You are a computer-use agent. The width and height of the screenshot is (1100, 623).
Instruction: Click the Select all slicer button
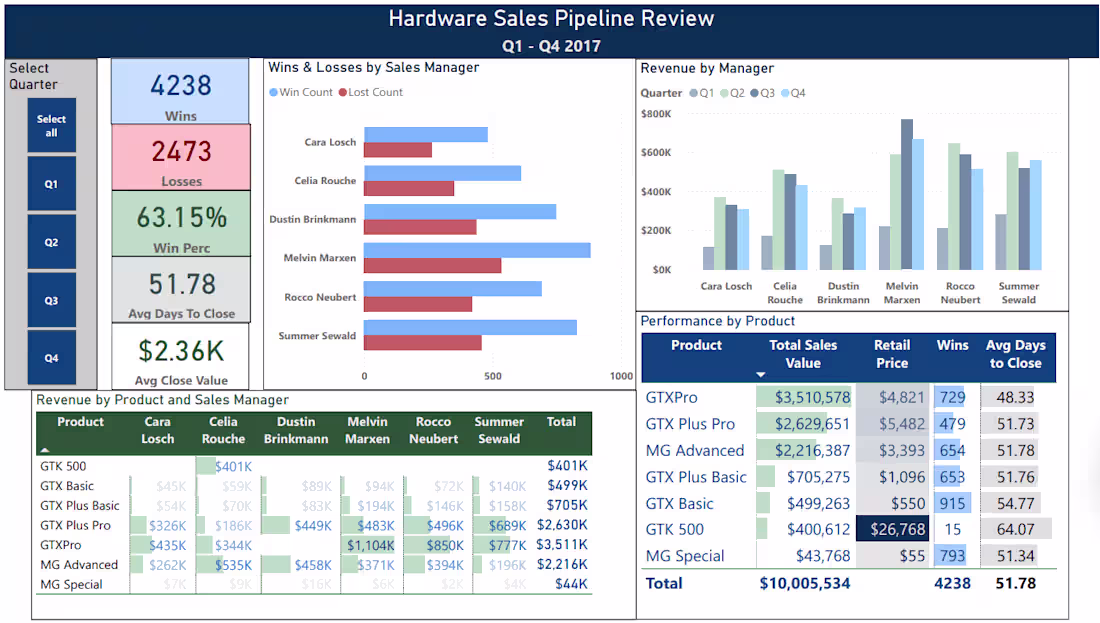(51, 126)
